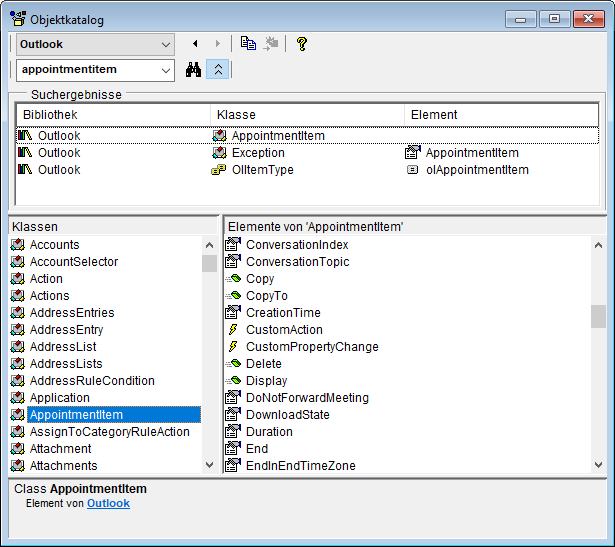615x547 pixels.
Task: Select AssignToCategoryRuleAction in class list
Action: [109, 432]
